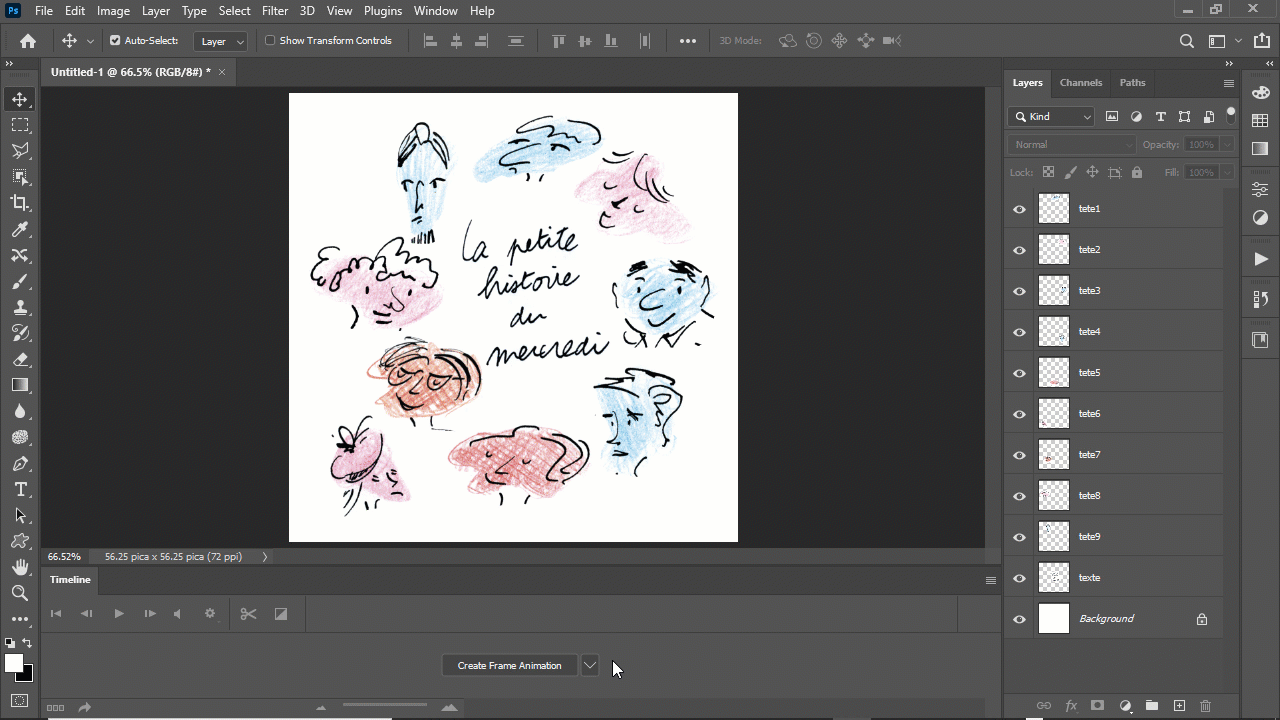1280x720 pixels.
Task: Open the Window menu
Action: tap(436, 11)
